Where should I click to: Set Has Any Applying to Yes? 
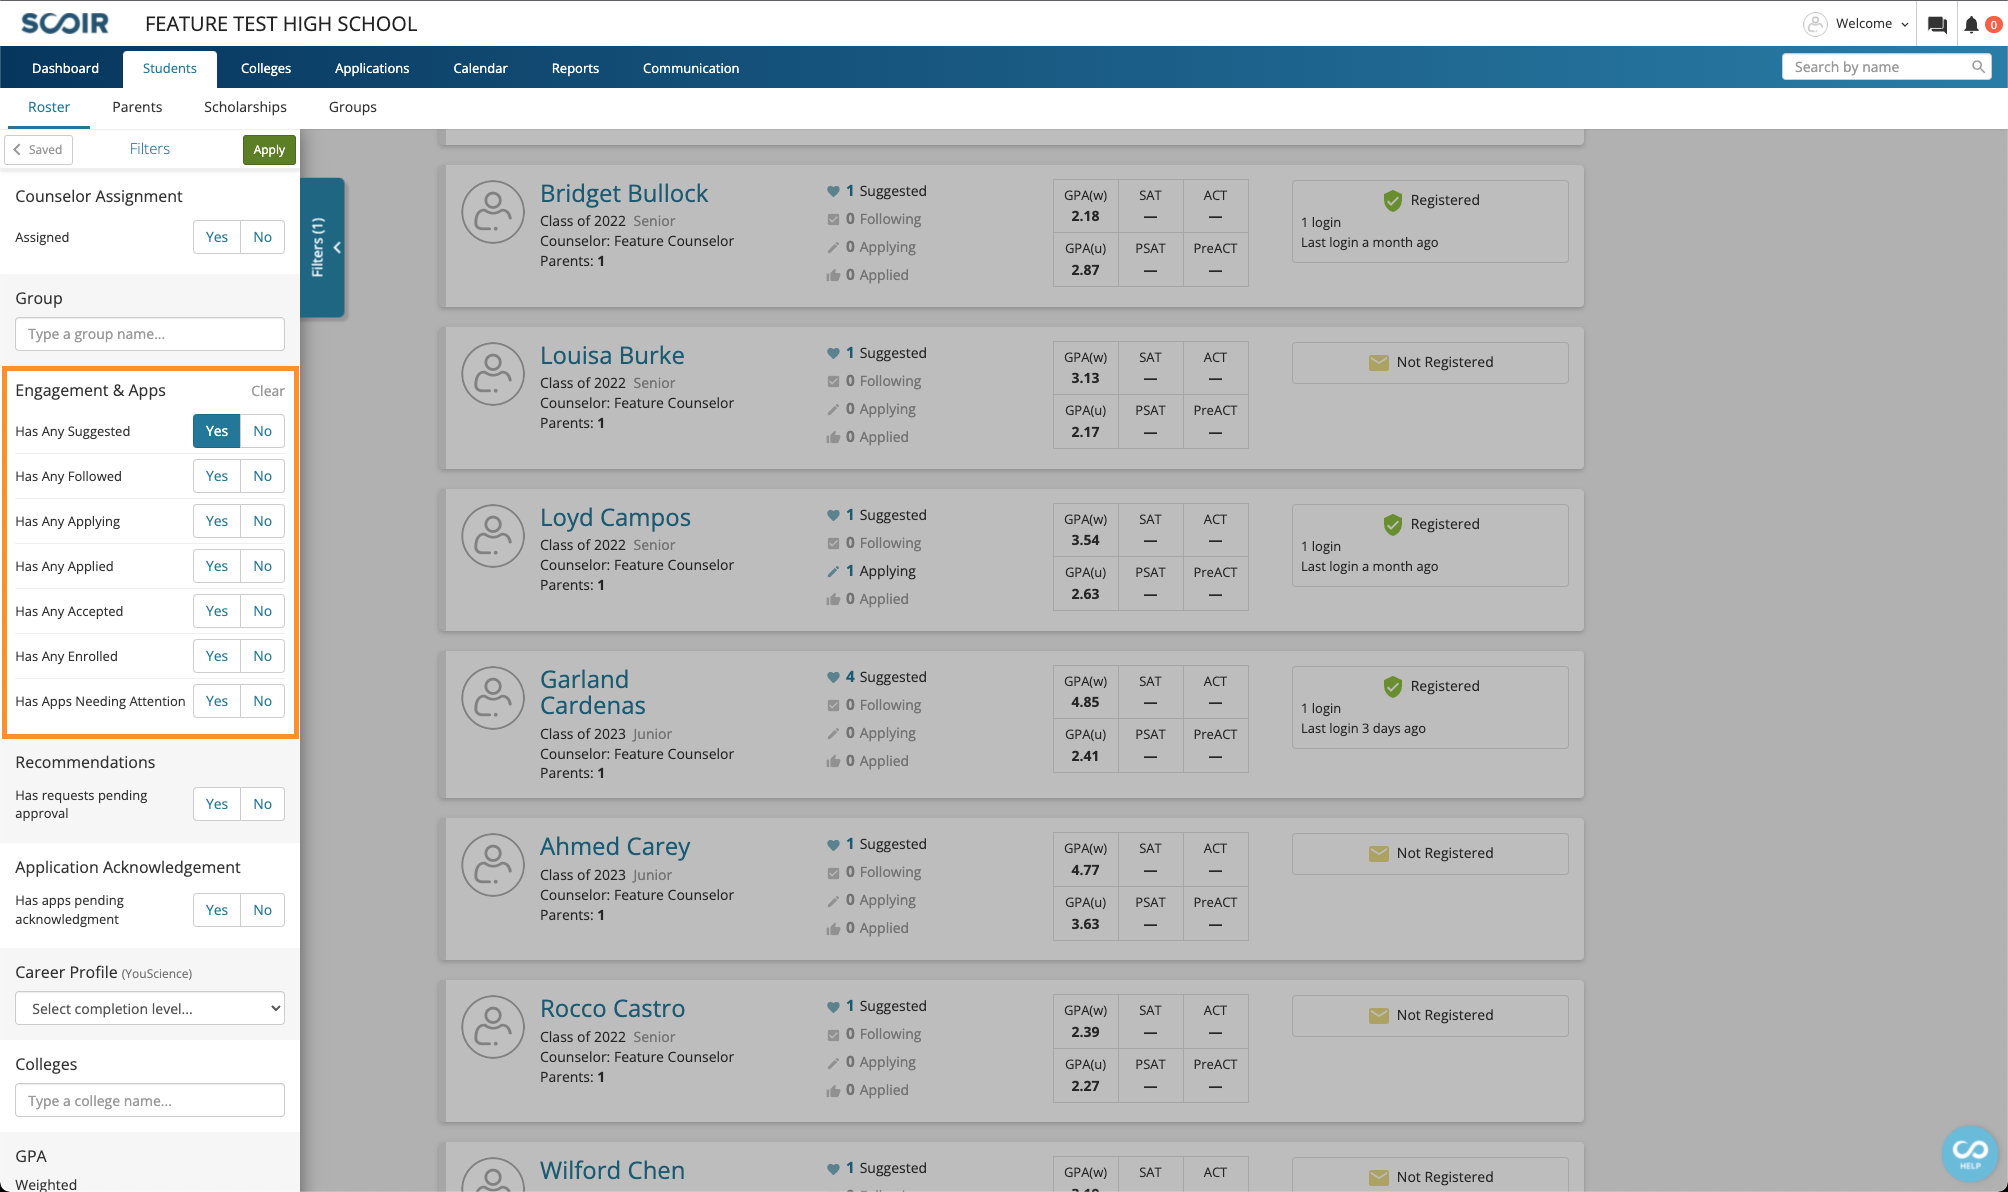217,521
